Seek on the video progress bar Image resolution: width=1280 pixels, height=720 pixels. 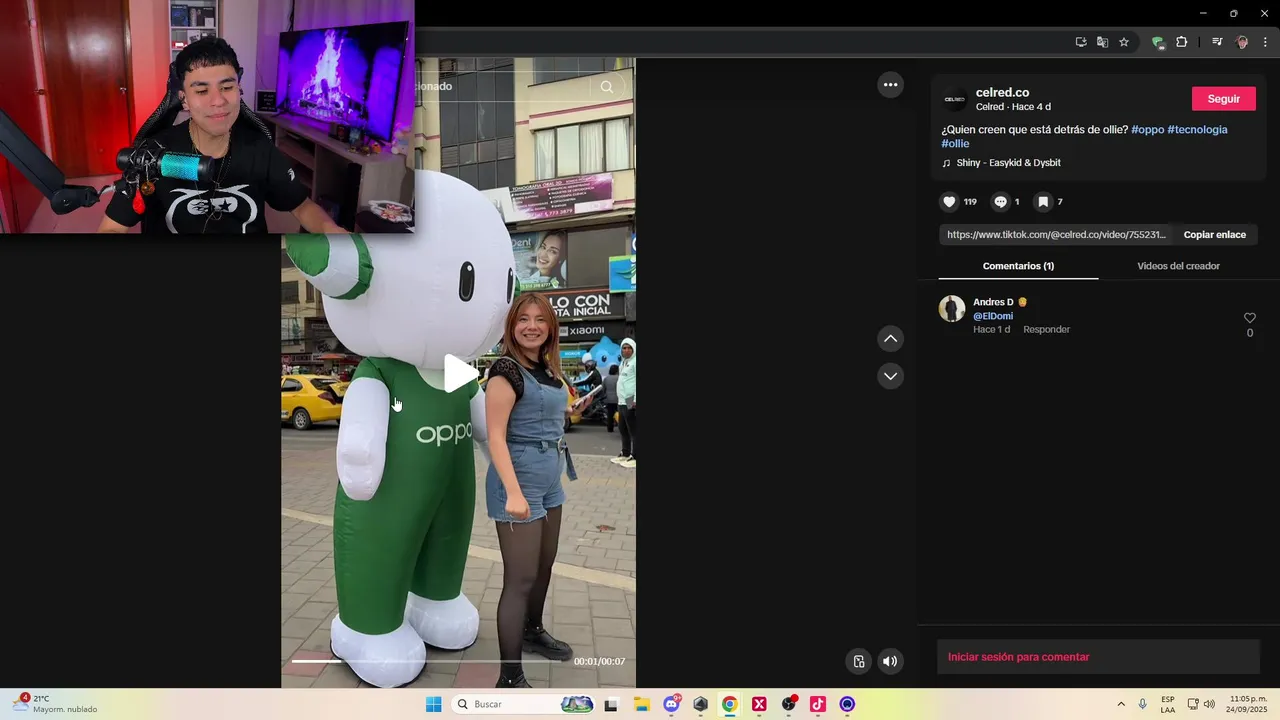[x=429, y=661]
